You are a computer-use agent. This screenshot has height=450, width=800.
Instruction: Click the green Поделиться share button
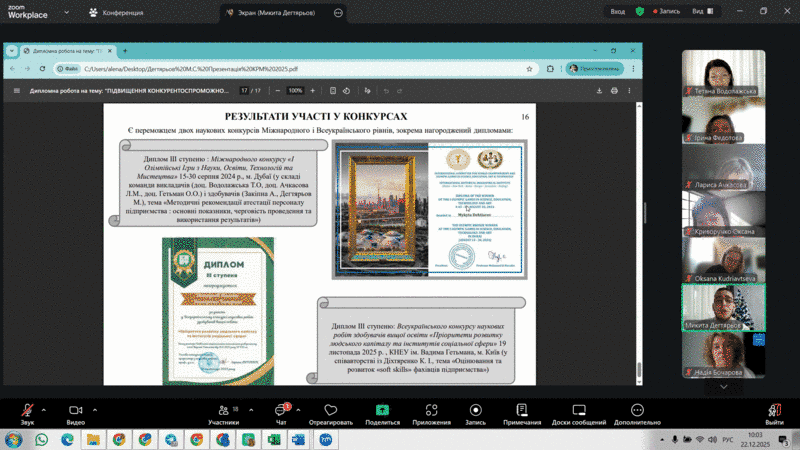[382, 411]
